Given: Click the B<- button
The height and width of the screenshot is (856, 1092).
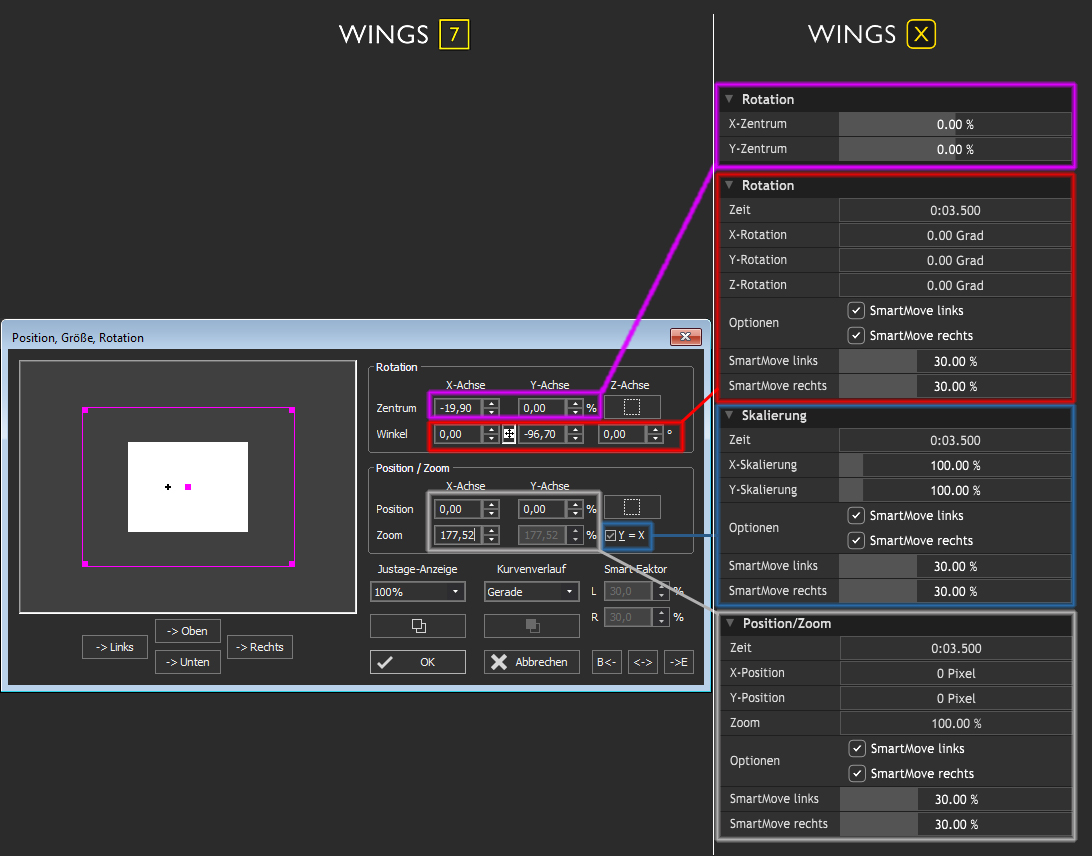Looking at the screenshot, I should click(x=607, y=662).
